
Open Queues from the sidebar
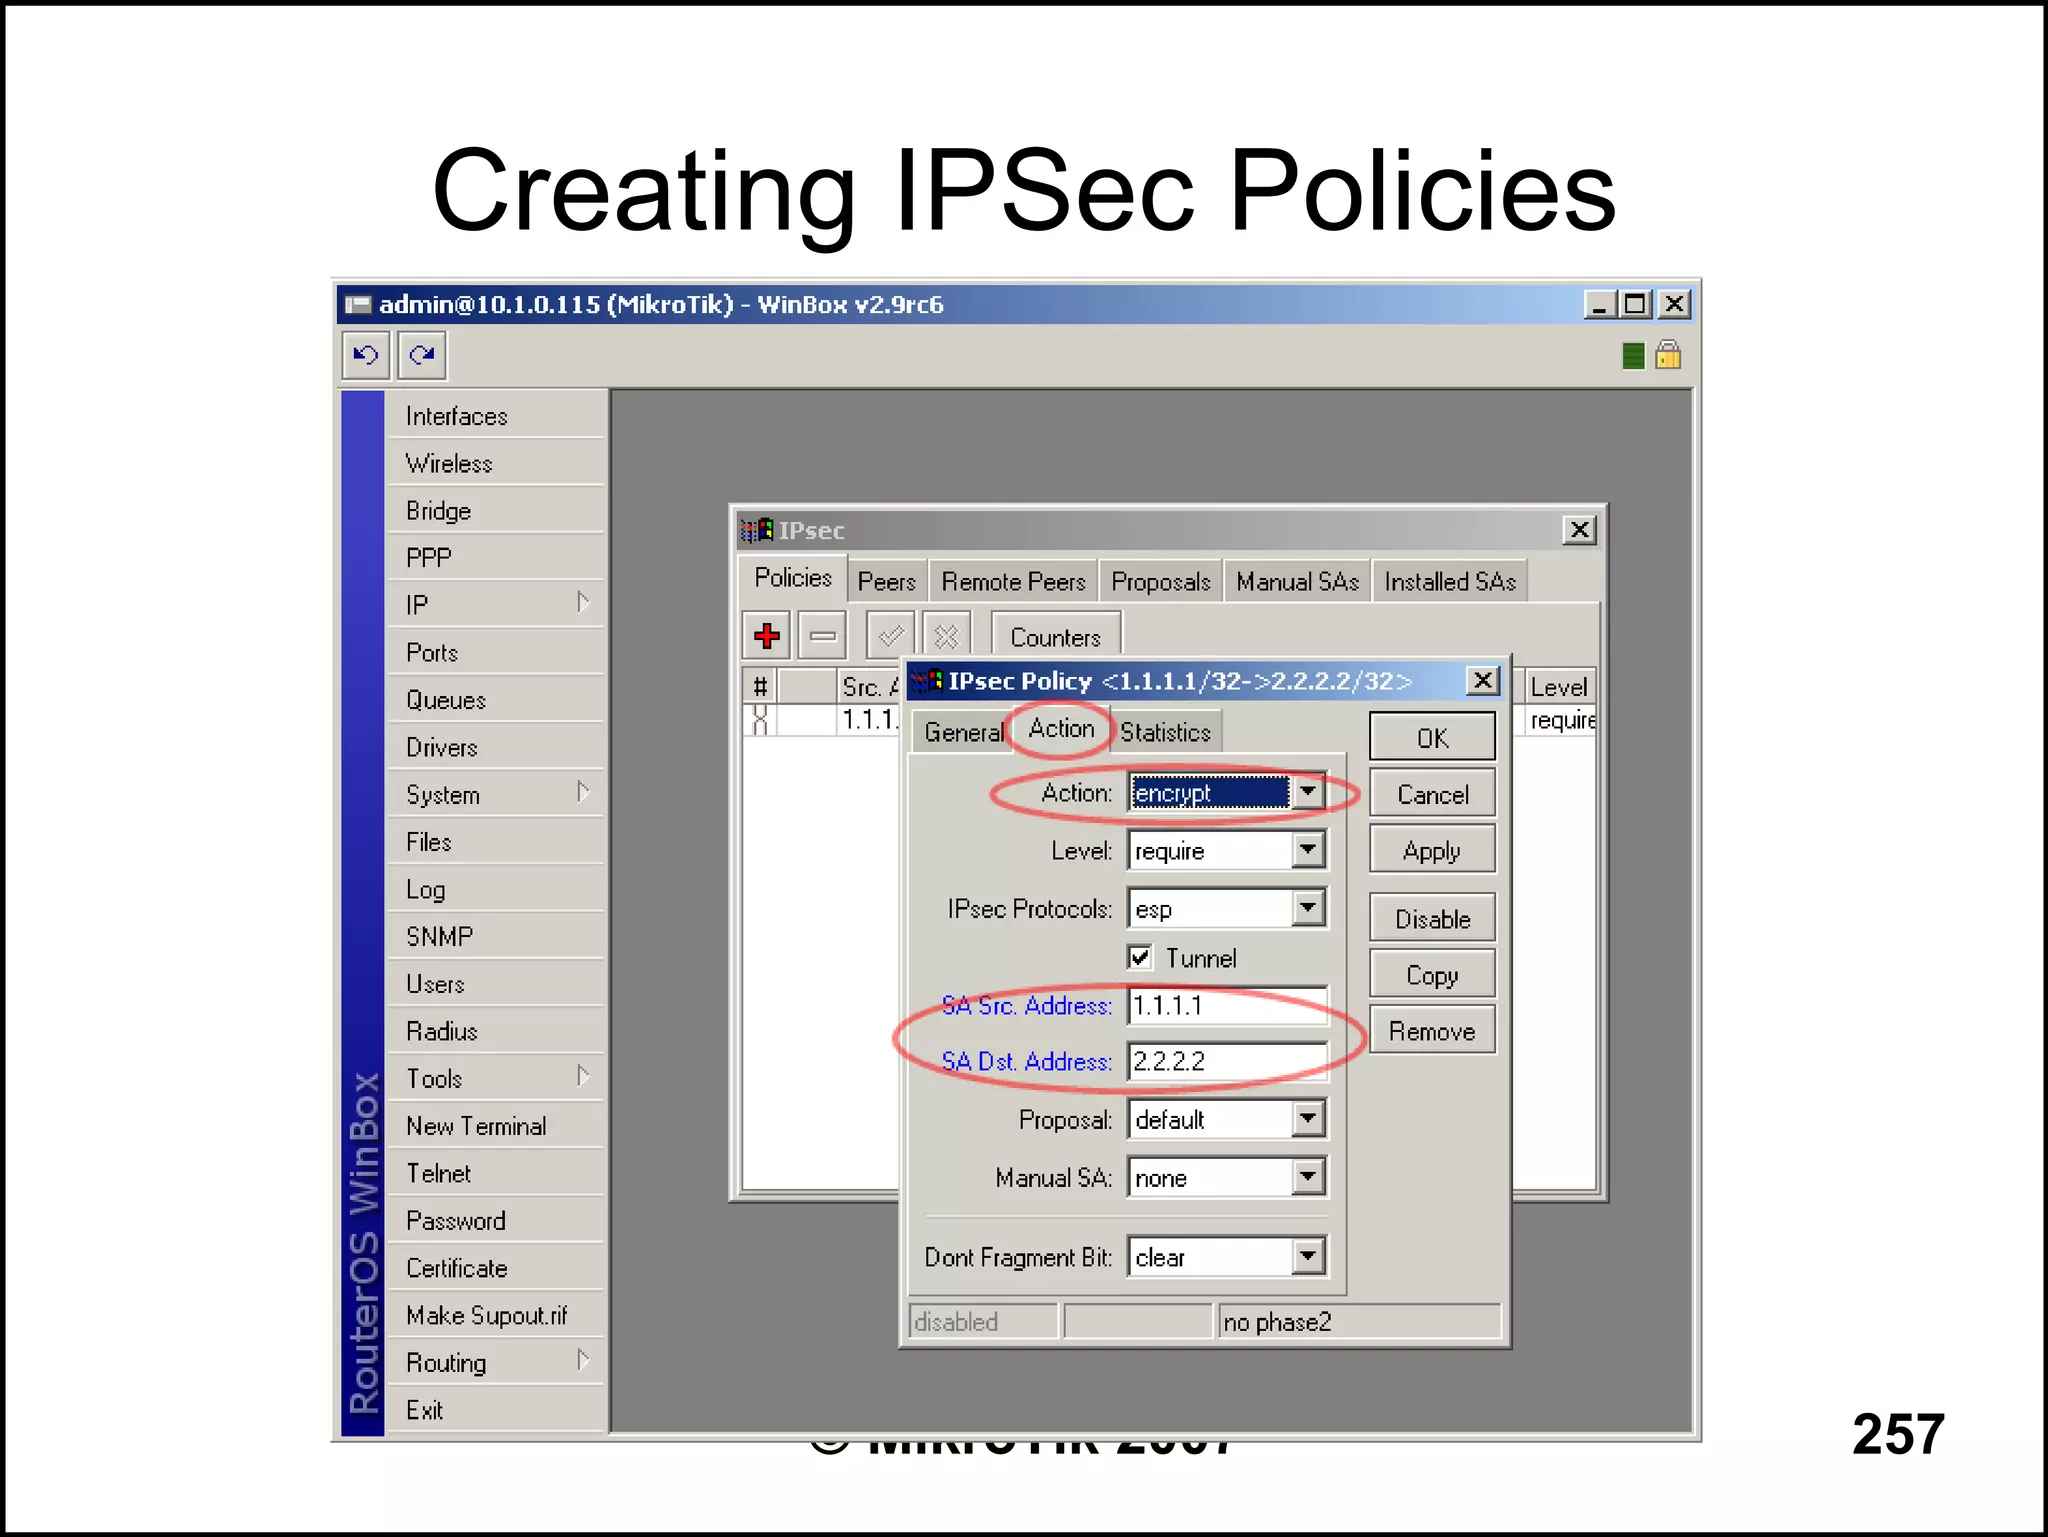click(x=496, y=700)
